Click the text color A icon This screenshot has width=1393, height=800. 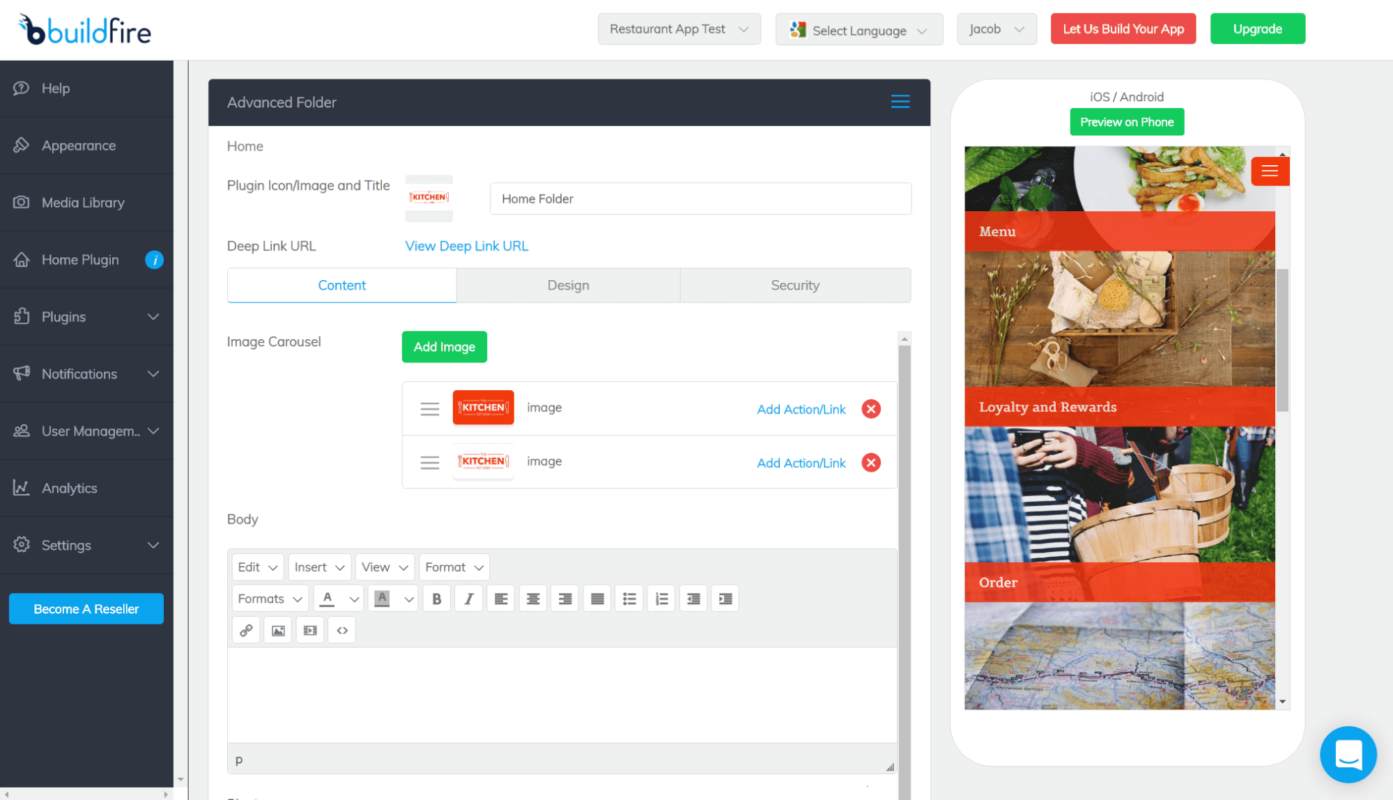click(328, 599)
